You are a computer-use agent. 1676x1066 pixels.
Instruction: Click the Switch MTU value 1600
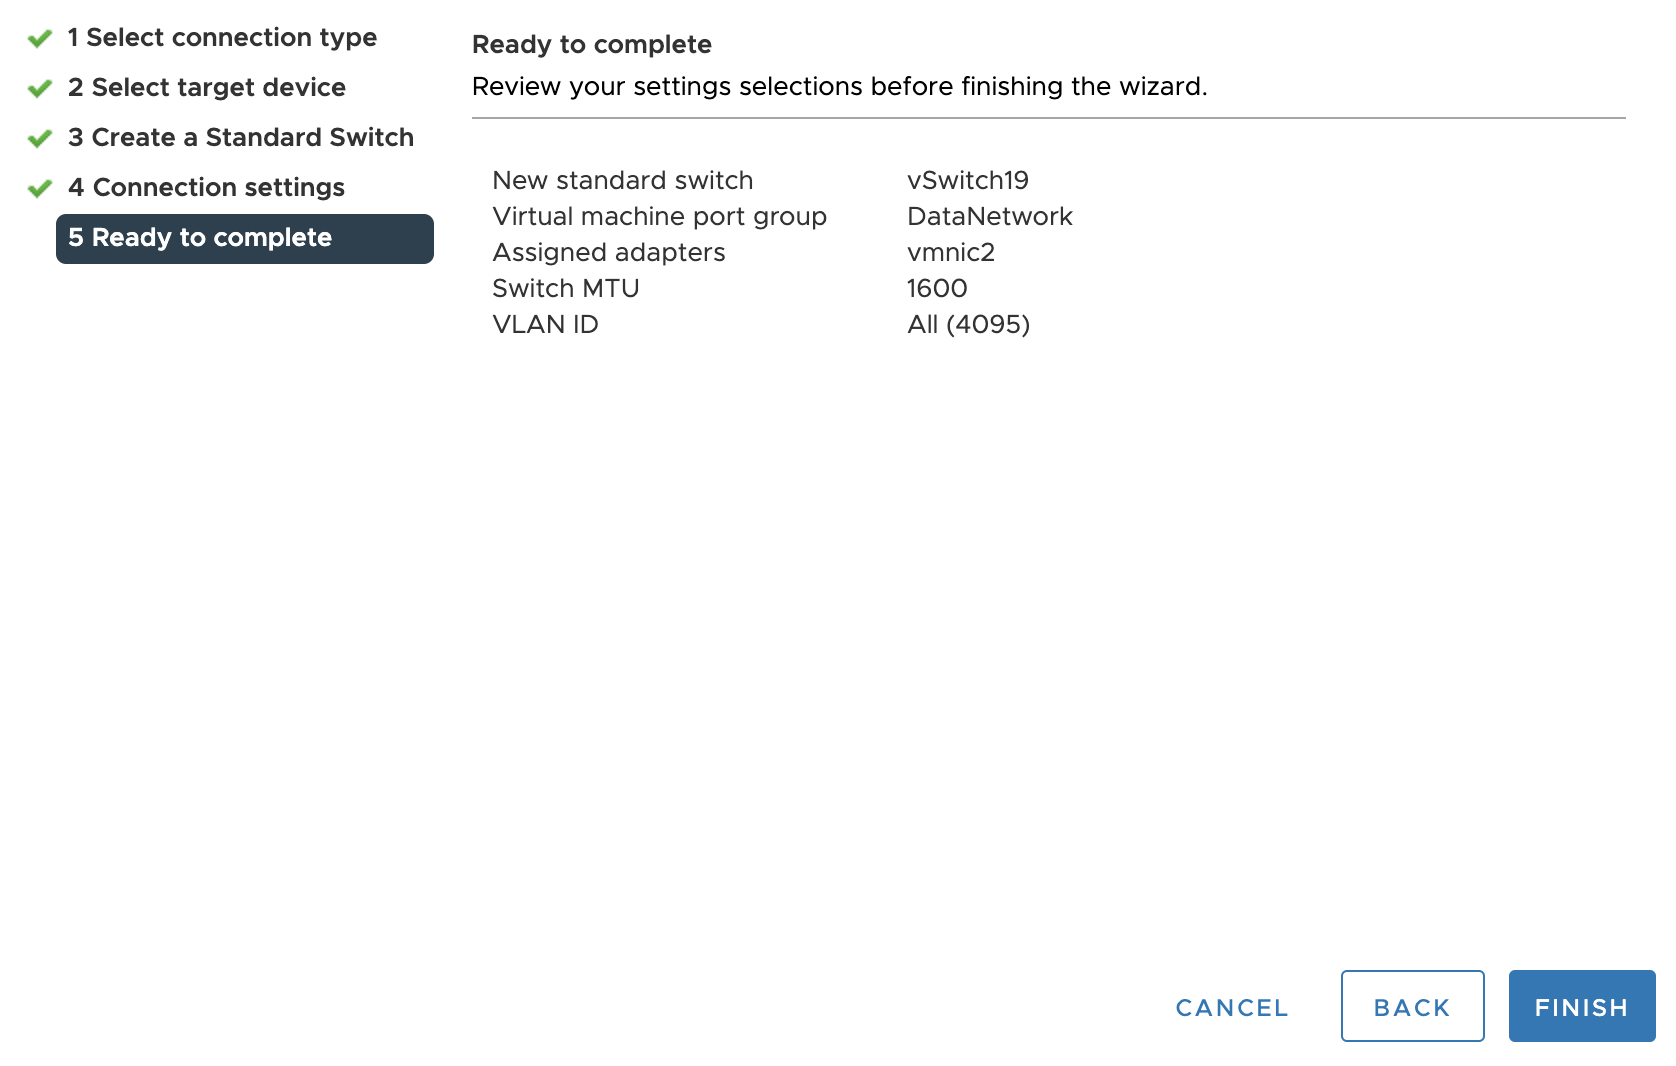coord(936,288)
